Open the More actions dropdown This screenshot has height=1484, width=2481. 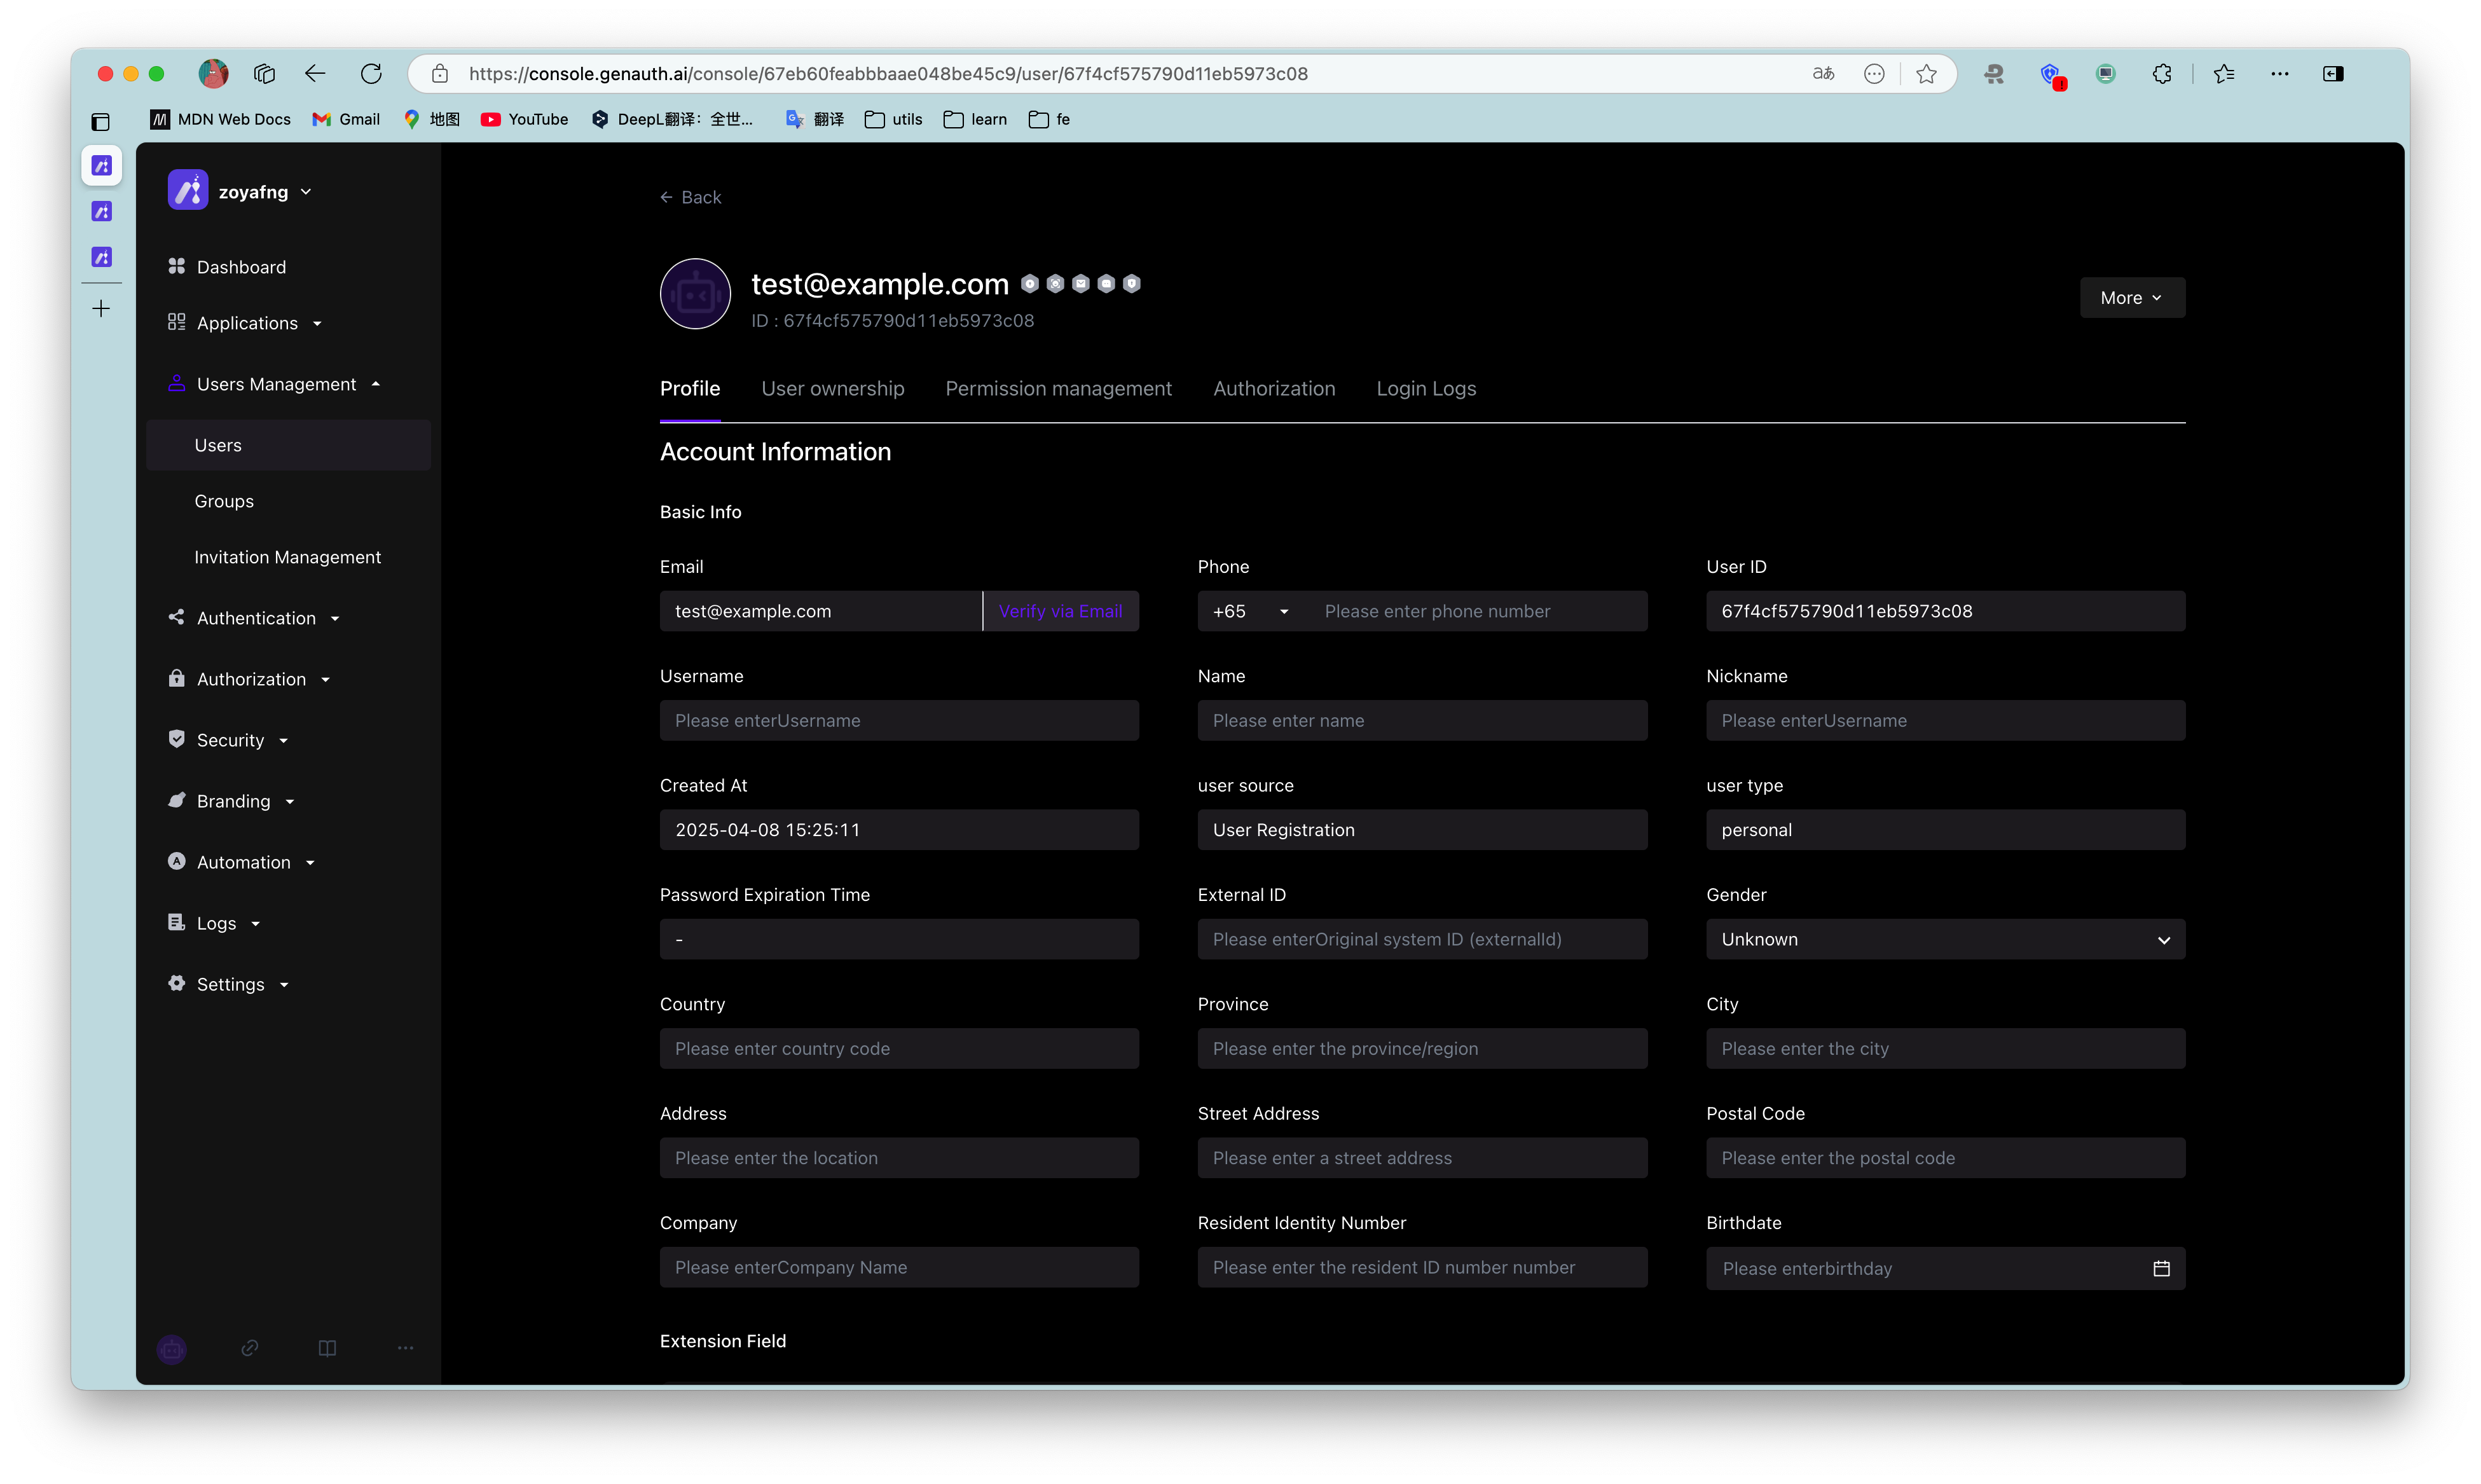point(2132,298)
